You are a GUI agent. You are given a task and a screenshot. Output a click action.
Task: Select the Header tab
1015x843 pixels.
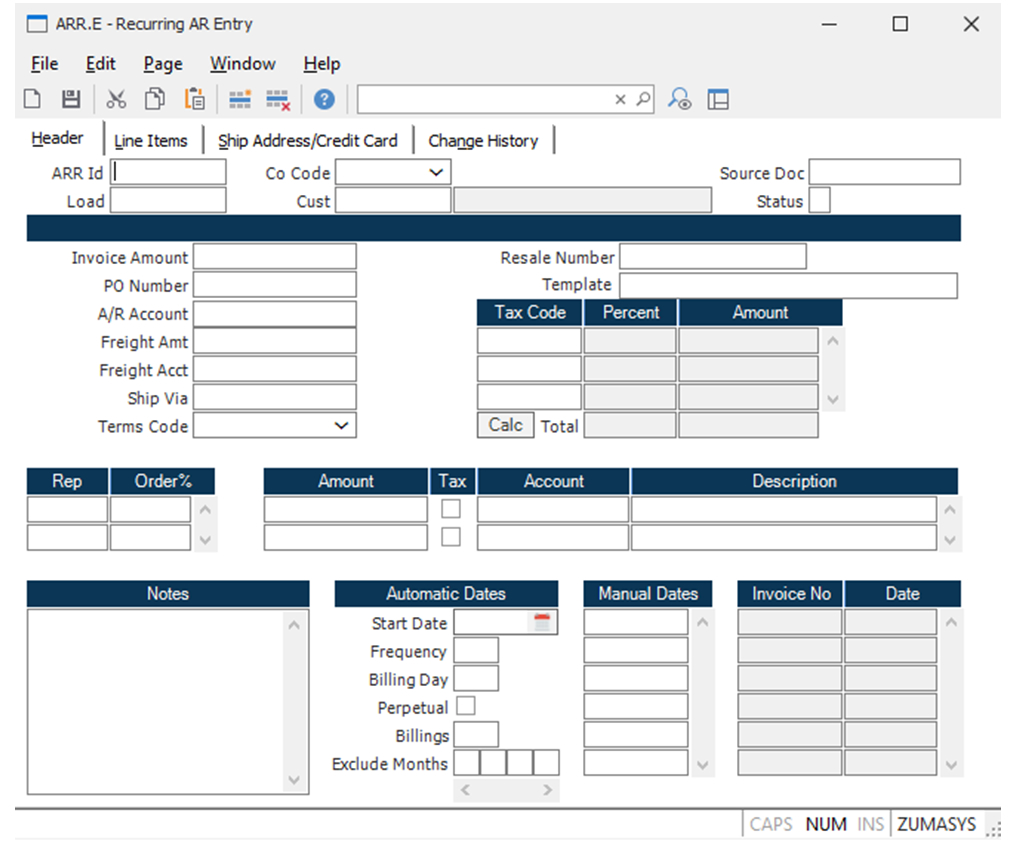point(58,138)
